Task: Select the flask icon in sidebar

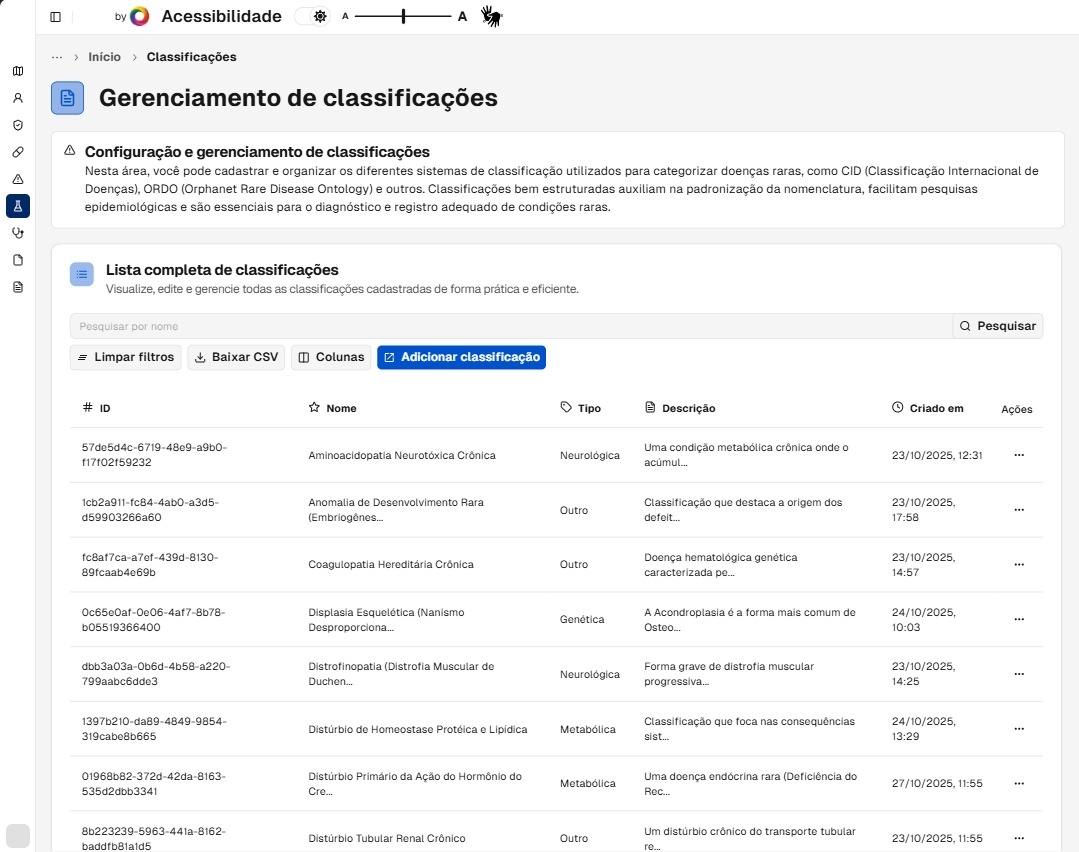Action: pyautogui.click(x=17, y=206)
